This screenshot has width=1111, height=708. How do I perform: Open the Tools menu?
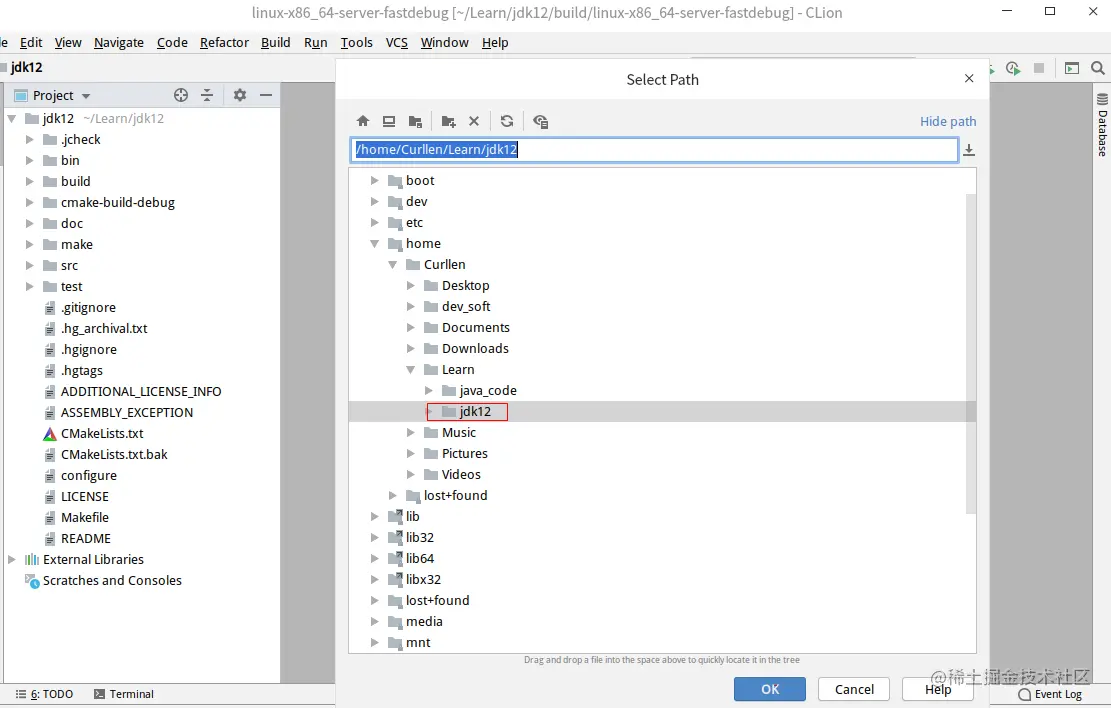tap(356, 43)
